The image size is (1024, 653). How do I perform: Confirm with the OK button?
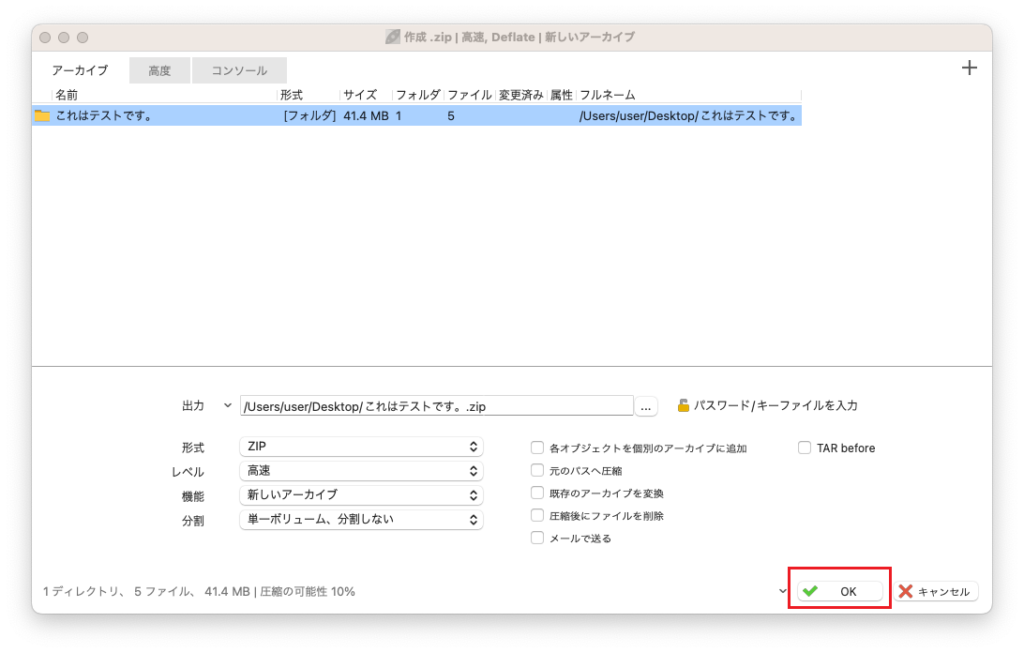point(840,591)
